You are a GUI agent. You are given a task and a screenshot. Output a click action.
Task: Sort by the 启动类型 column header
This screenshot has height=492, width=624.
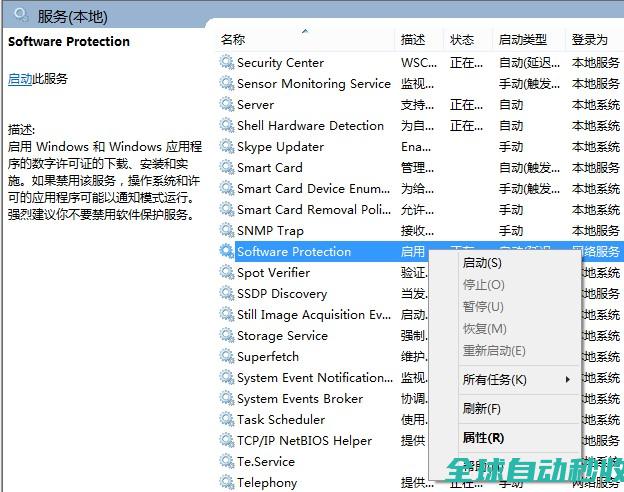point(523,39)
